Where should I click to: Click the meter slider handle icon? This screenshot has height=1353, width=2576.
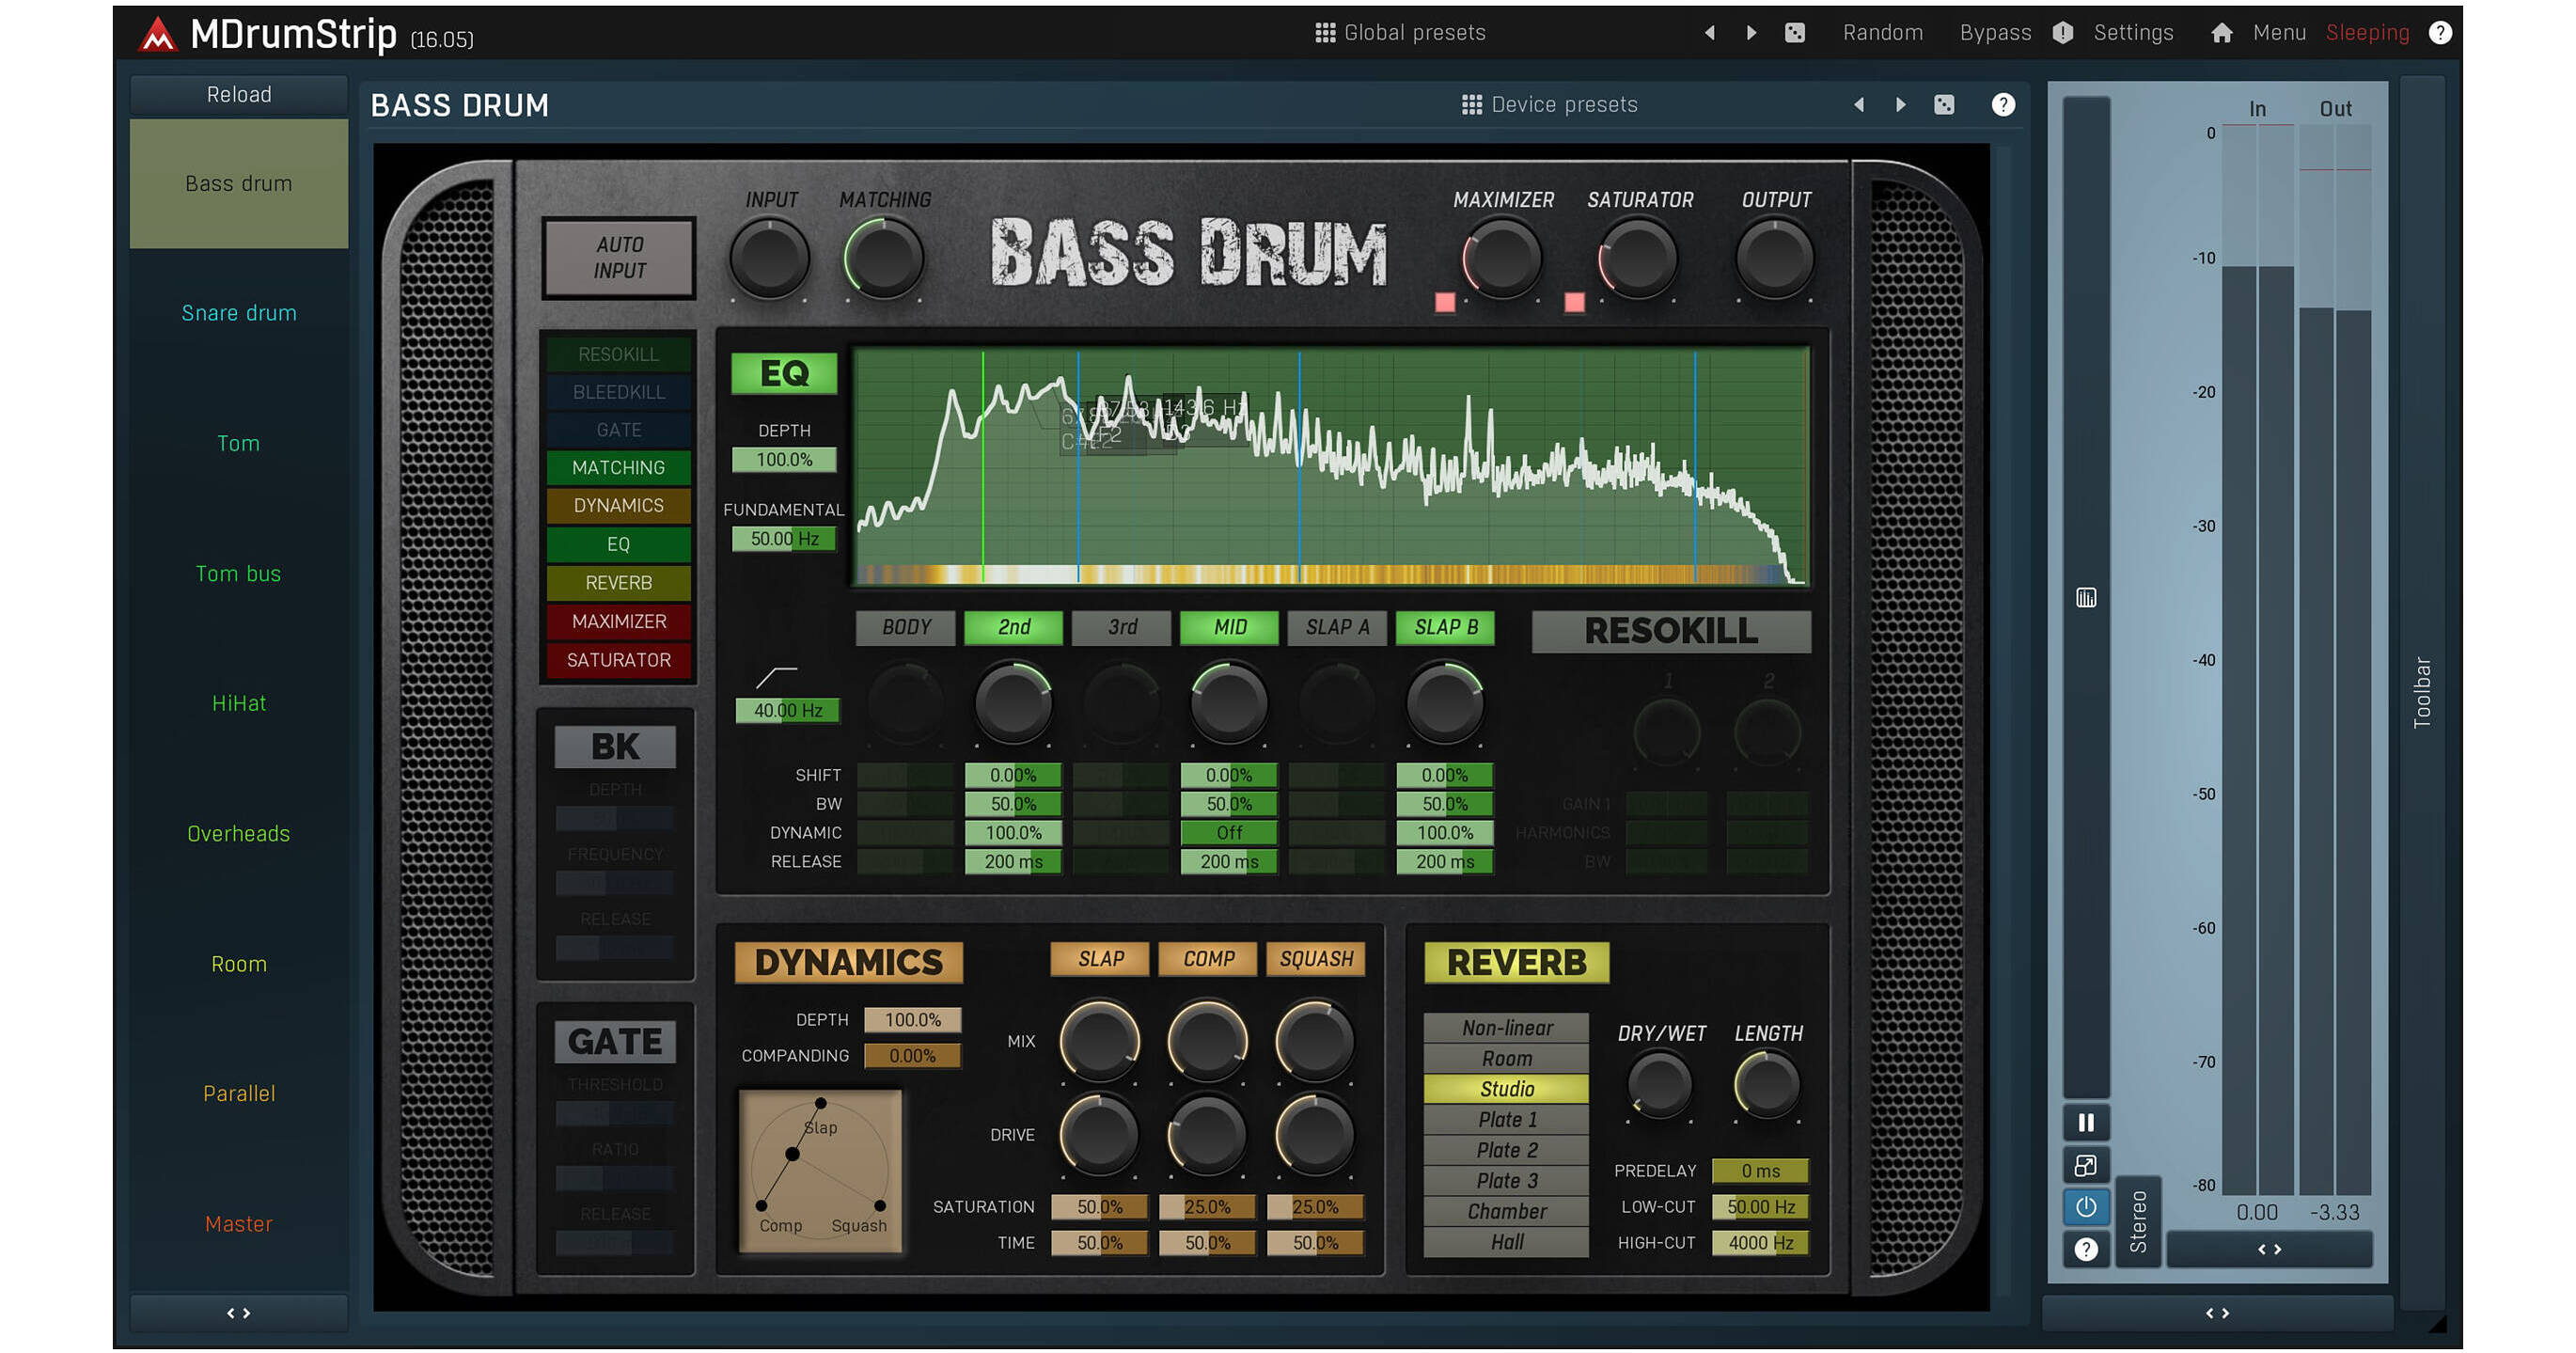2086,597
